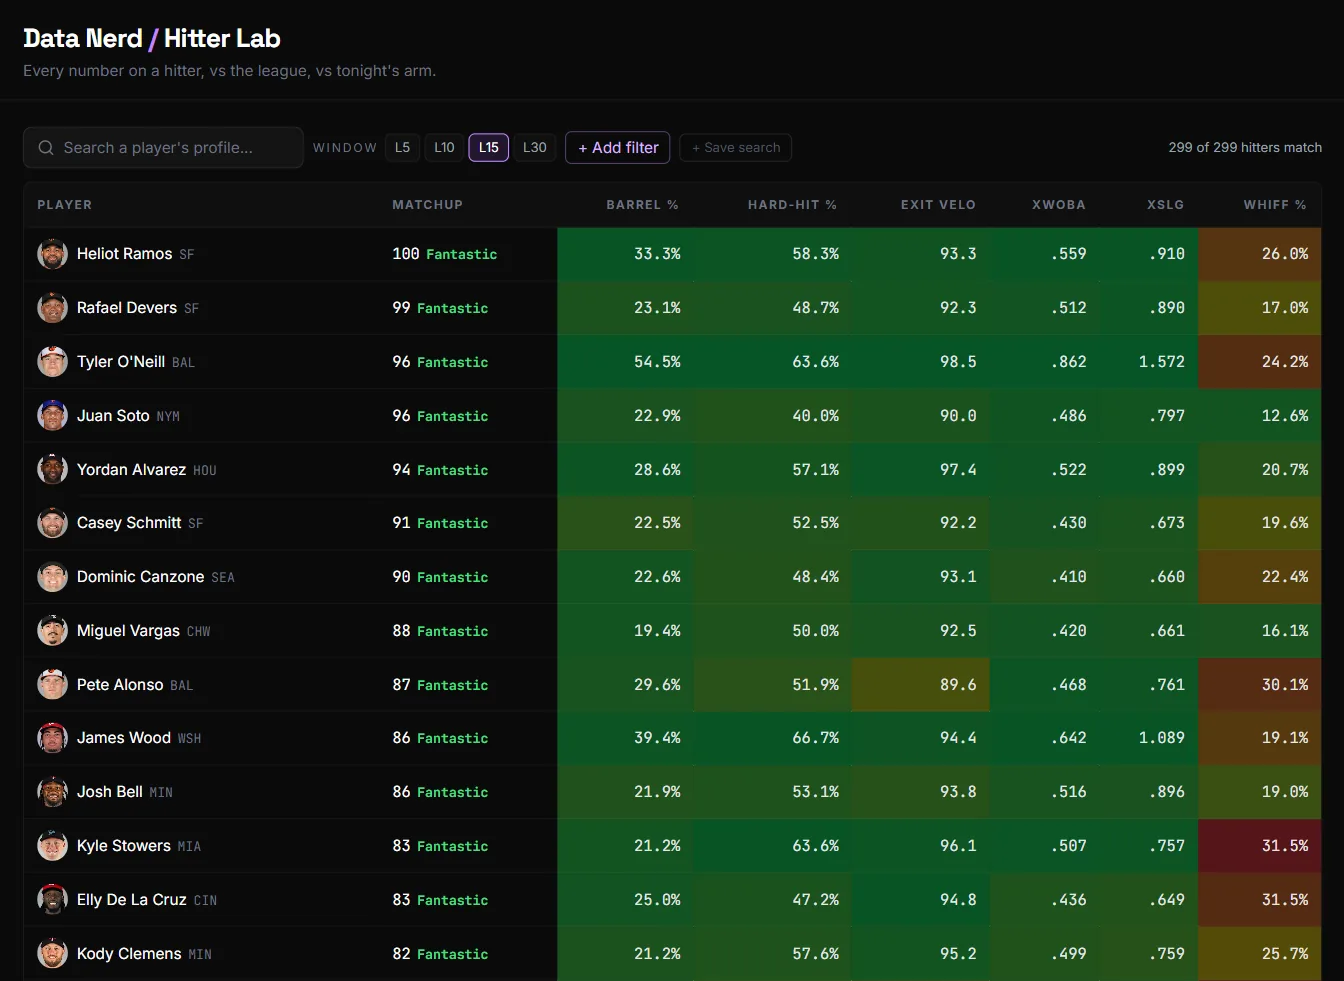
Task: Click James Wood hard-hit '66.7%'
Action: (816, 738)
